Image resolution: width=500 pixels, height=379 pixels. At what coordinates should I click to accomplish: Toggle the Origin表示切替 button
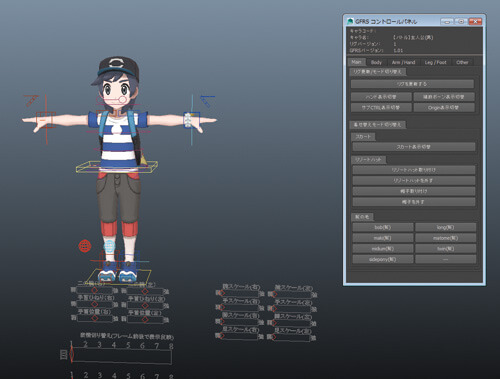click(x=444, y=107)
